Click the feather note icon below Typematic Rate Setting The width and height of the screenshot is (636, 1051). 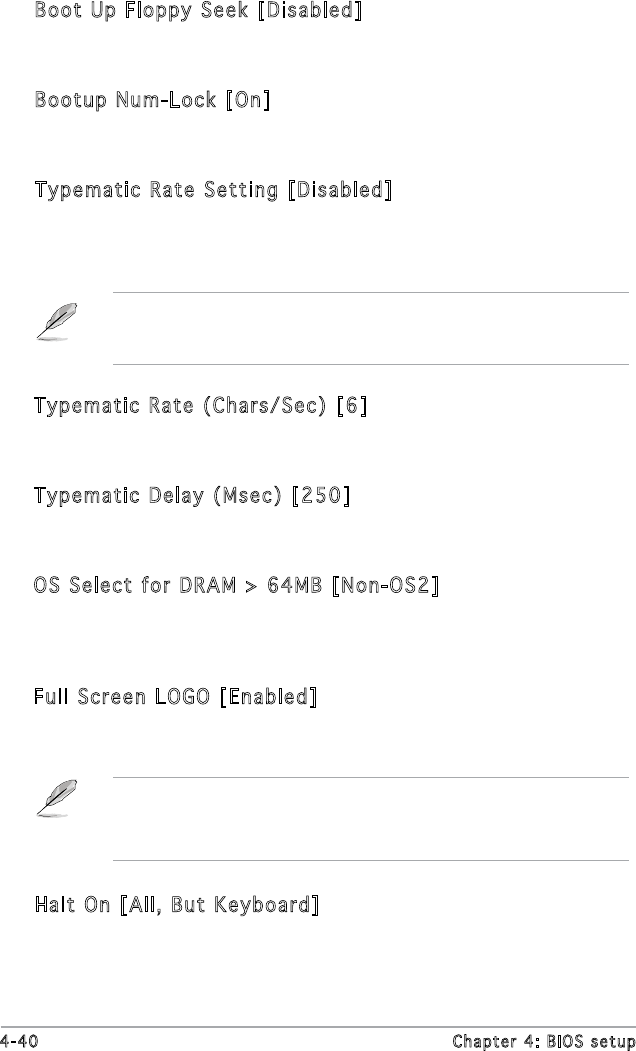click(x=49, y=324)
